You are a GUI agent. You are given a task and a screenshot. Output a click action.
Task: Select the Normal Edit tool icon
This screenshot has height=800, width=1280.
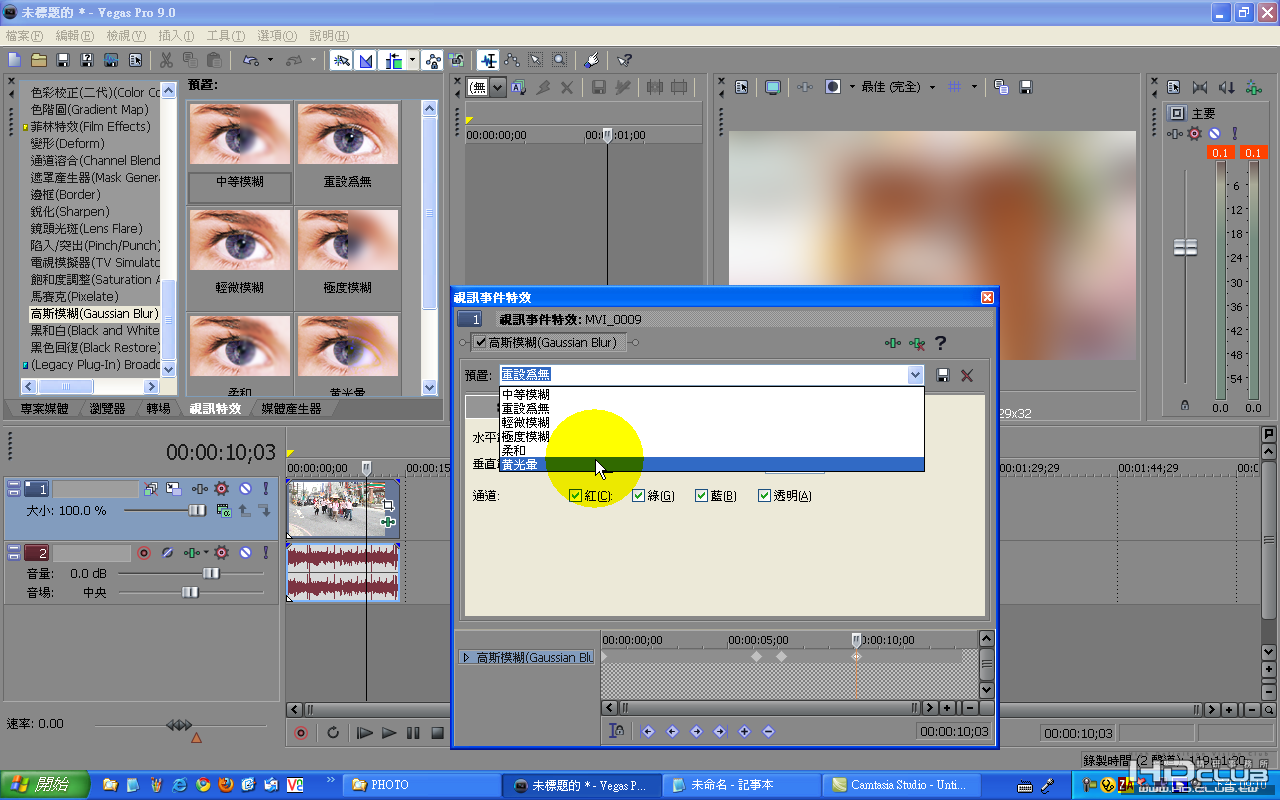coord(488,61)
